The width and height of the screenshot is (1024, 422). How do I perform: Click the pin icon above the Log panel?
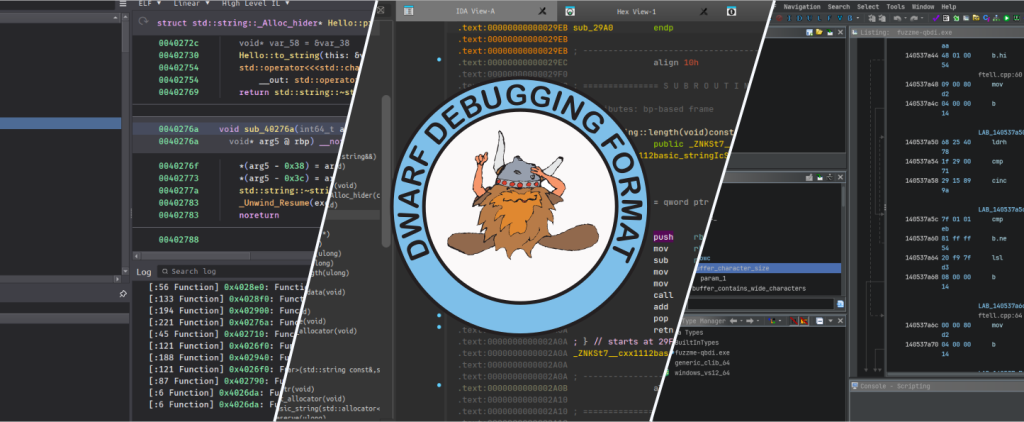coord(122,294)
